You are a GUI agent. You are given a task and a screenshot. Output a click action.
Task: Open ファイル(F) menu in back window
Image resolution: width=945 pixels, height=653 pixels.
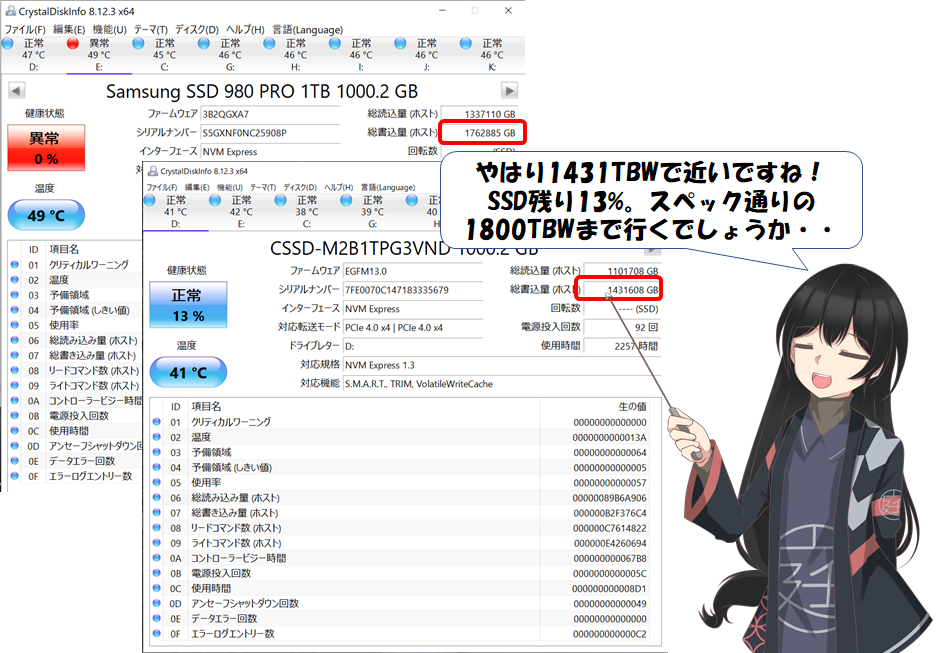click(x=25, y=30)
